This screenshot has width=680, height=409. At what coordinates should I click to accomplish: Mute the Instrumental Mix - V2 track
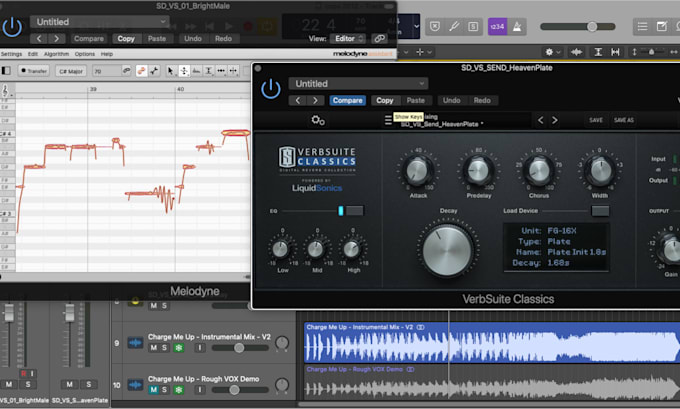pyautogui.click(x=154, y=347)
